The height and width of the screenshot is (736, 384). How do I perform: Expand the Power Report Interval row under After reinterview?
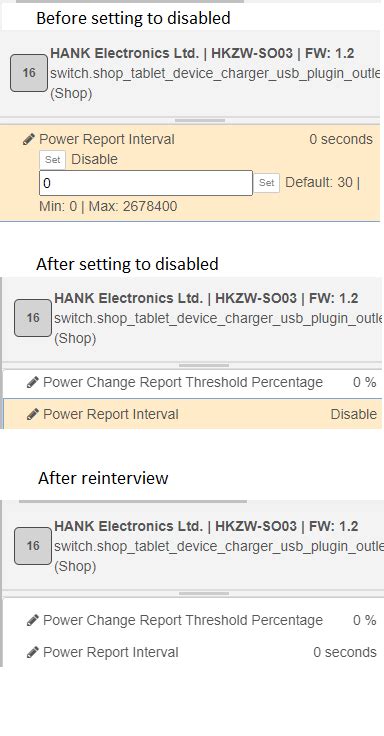click(x=192, y=652)
